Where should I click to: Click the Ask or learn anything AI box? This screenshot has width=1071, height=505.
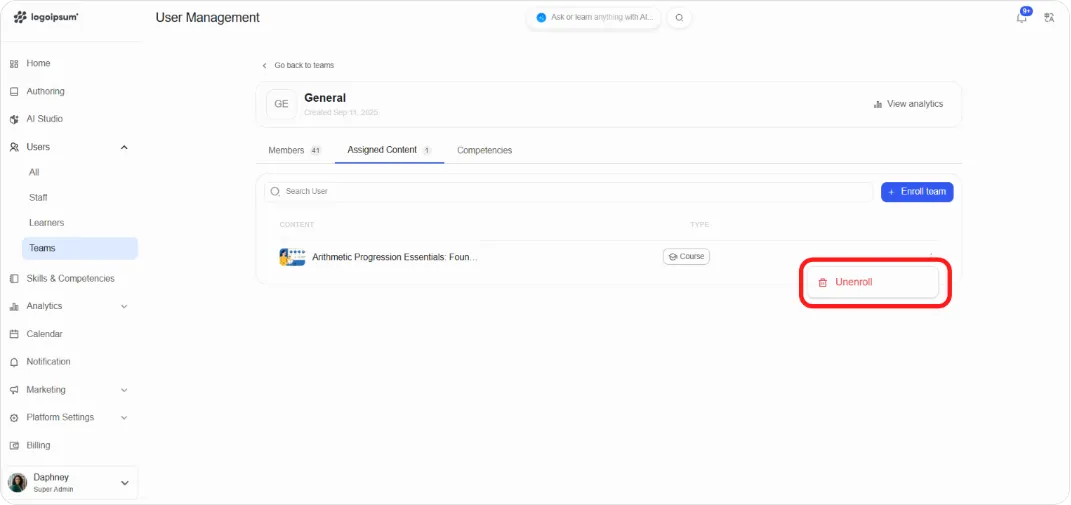coord(594,18)
